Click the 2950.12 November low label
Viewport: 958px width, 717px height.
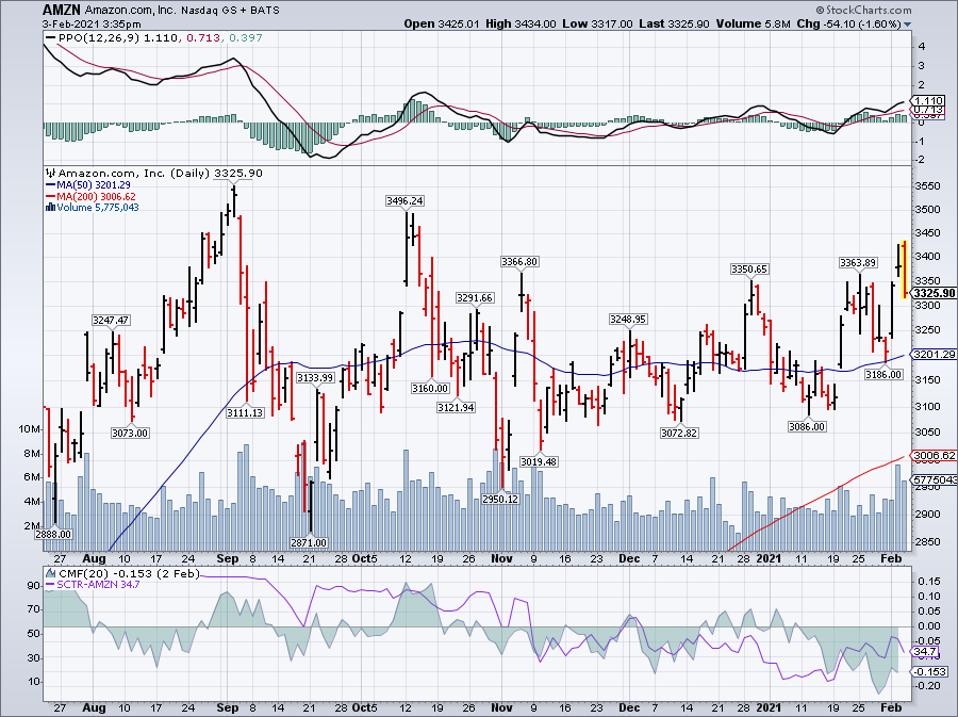[x=500, y=499]
